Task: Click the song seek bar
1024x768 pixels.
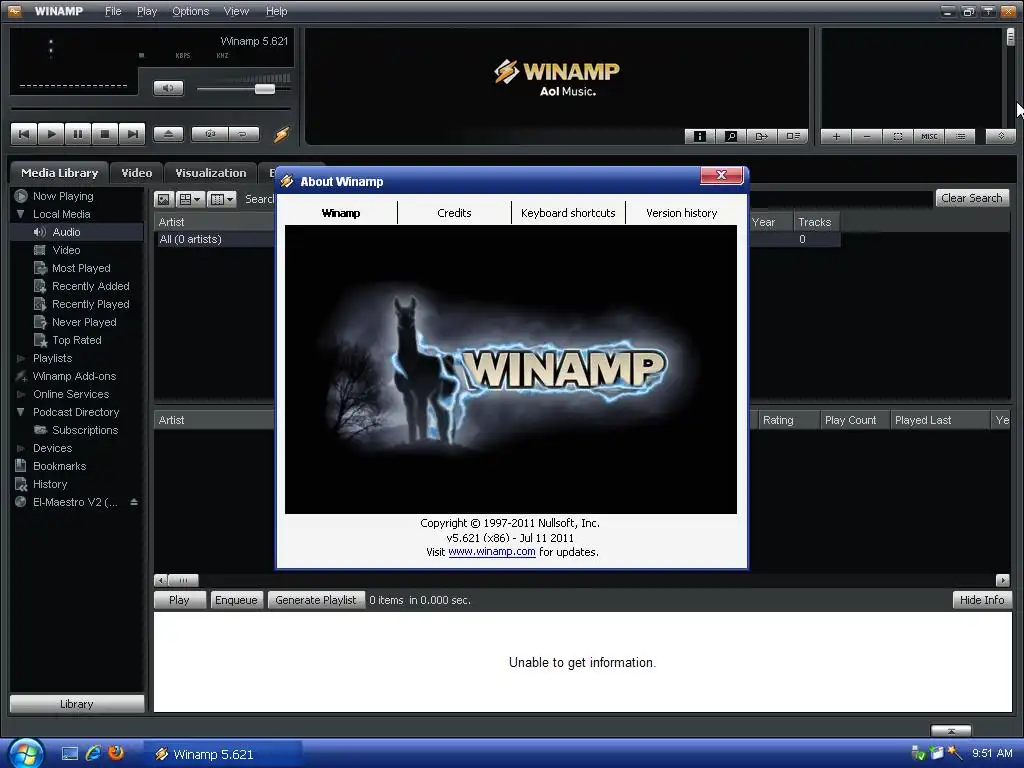Action: click(x=150, y=108)
